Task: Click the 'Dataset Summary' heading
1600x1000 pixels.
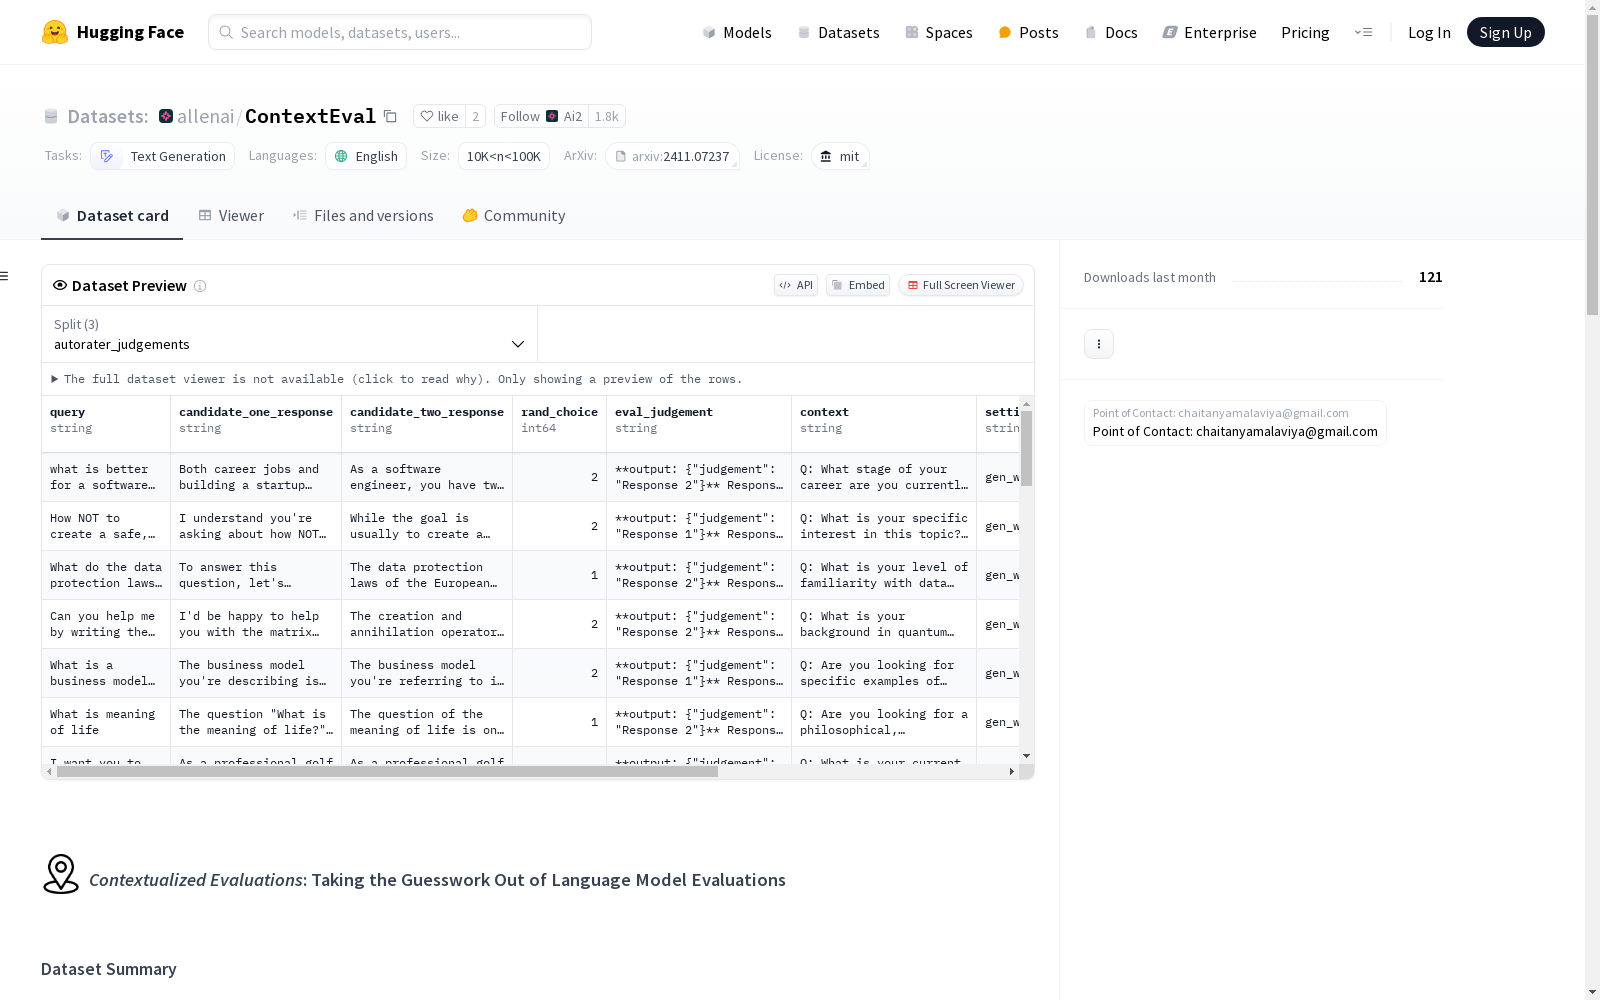Action: (109, 969)
